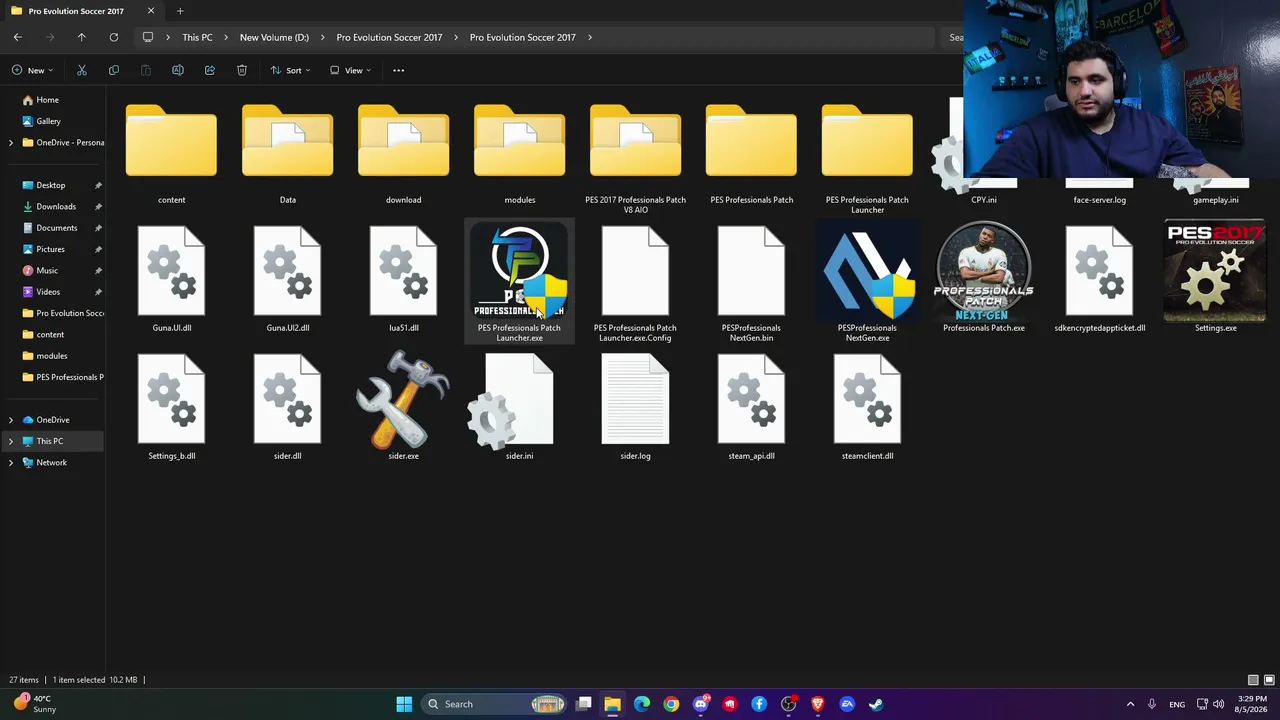The height and width of the screenshot is (720, 1280).
Task: Open Music in navigation pane
Action: tap(47, 270)
